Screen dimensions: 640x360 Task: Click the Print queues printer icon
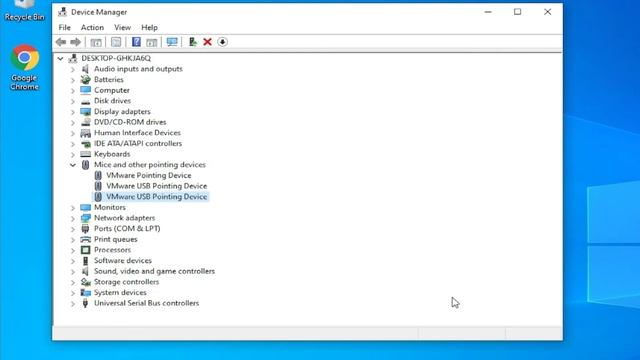tap(85, 239)
